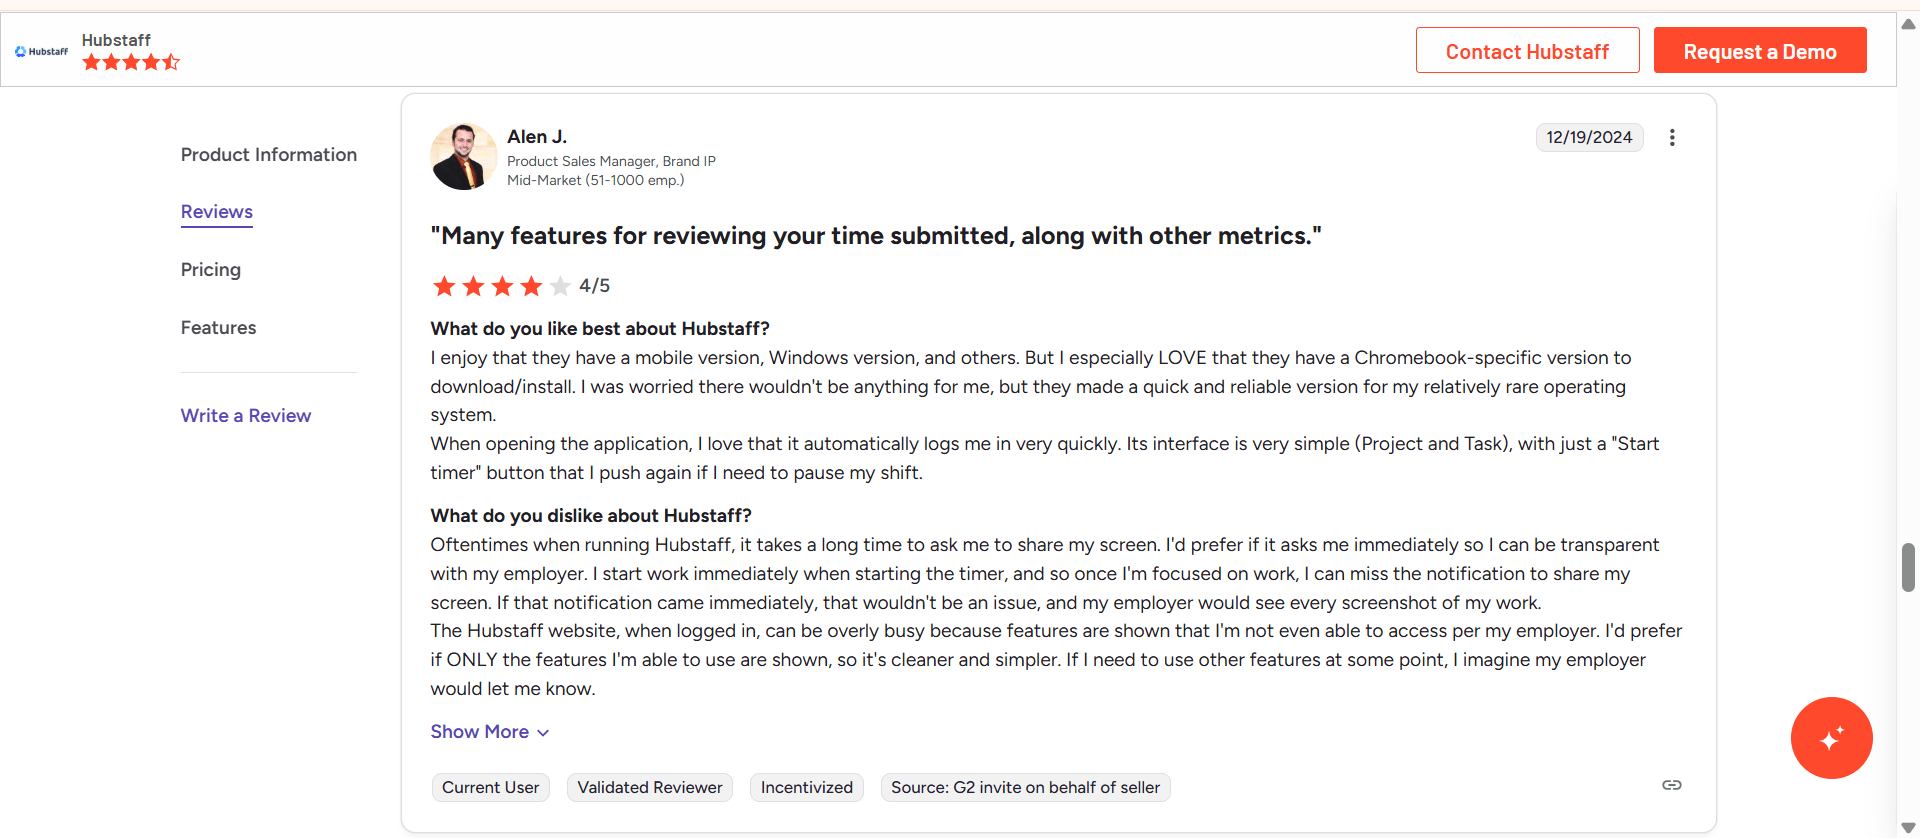Jump to the Features section
The image size is (1920, 838).
pos(218,328)
